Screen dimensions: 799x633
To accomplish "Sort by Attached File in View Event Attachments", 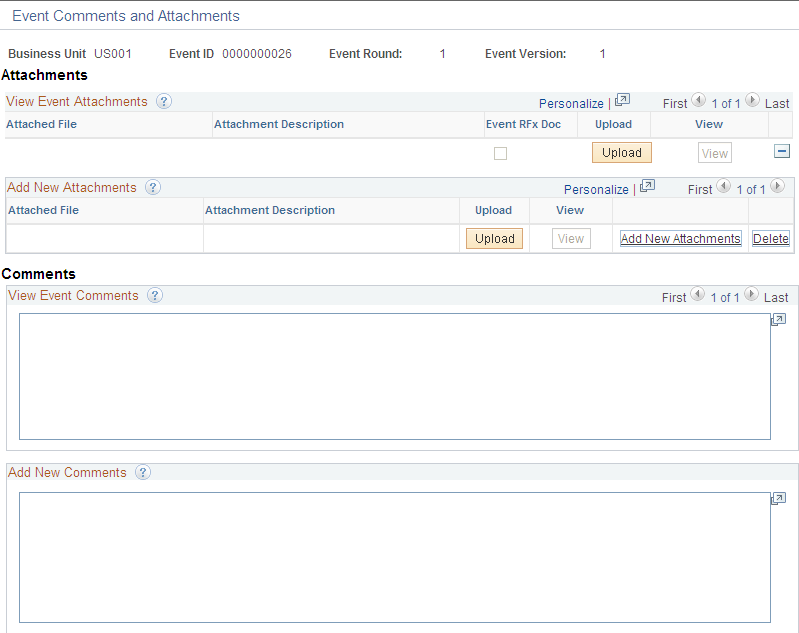I will point(41,124).
